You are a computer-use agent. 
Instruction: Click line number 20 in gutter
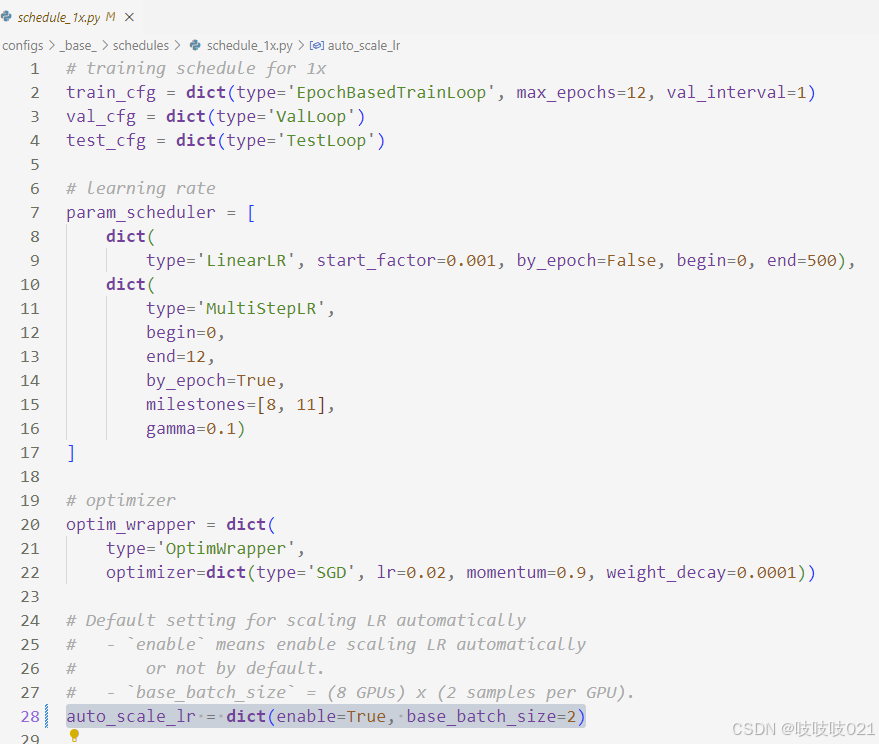click(30, 524)
